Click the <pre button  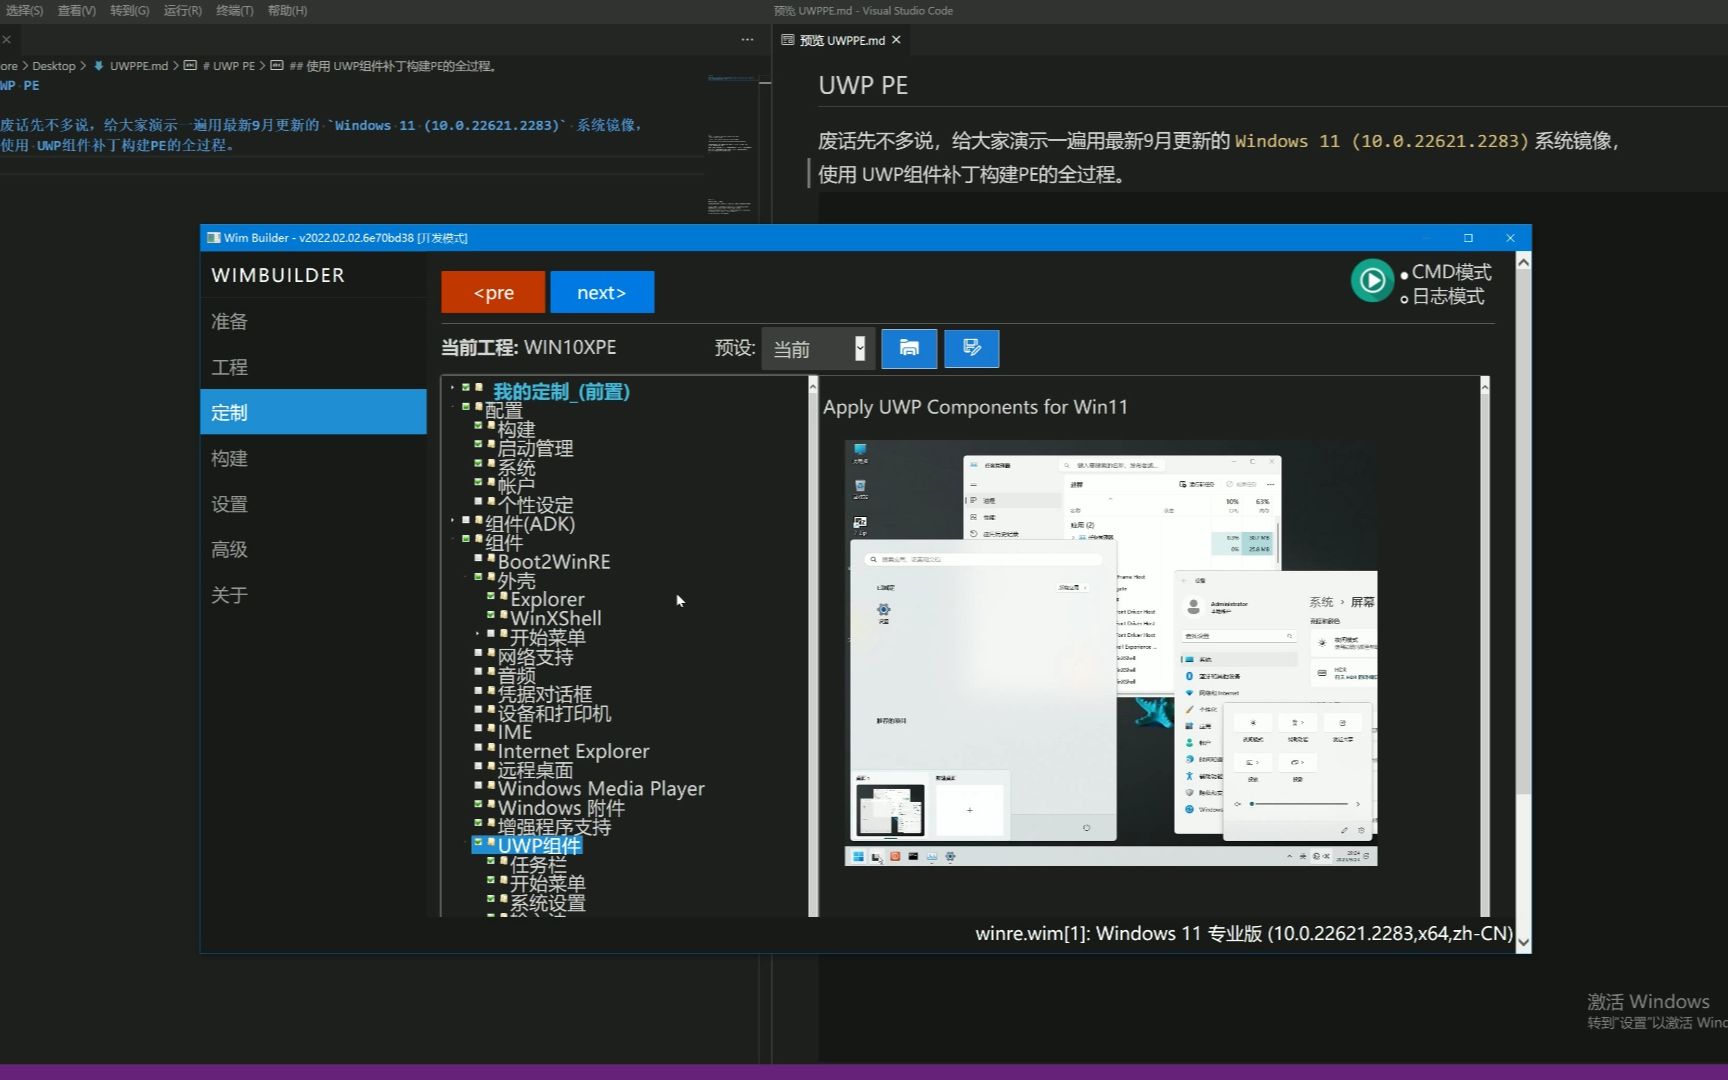(x=493, y=292)
